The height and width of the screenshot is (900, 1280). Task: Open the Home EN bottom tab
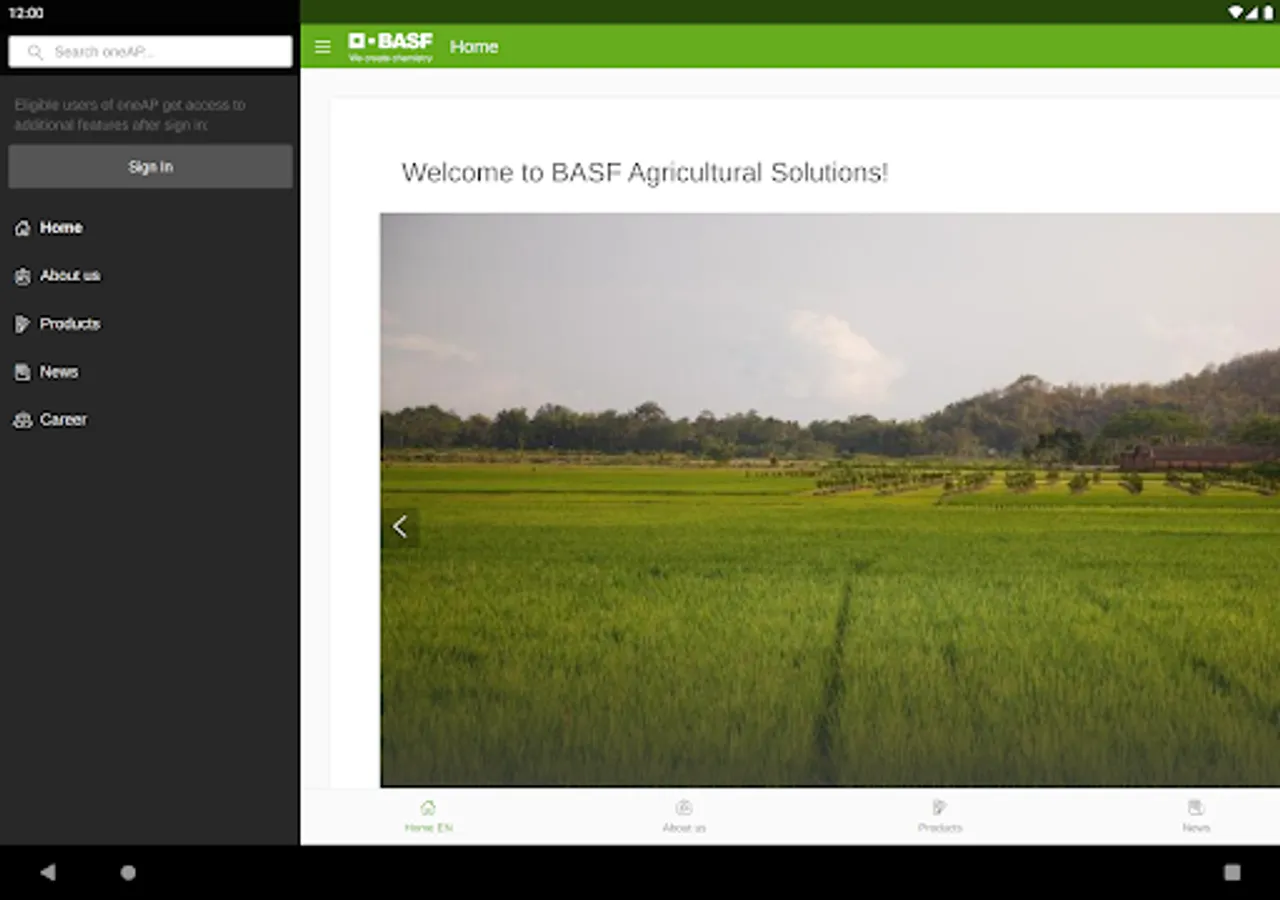click(x=428, y=816)
